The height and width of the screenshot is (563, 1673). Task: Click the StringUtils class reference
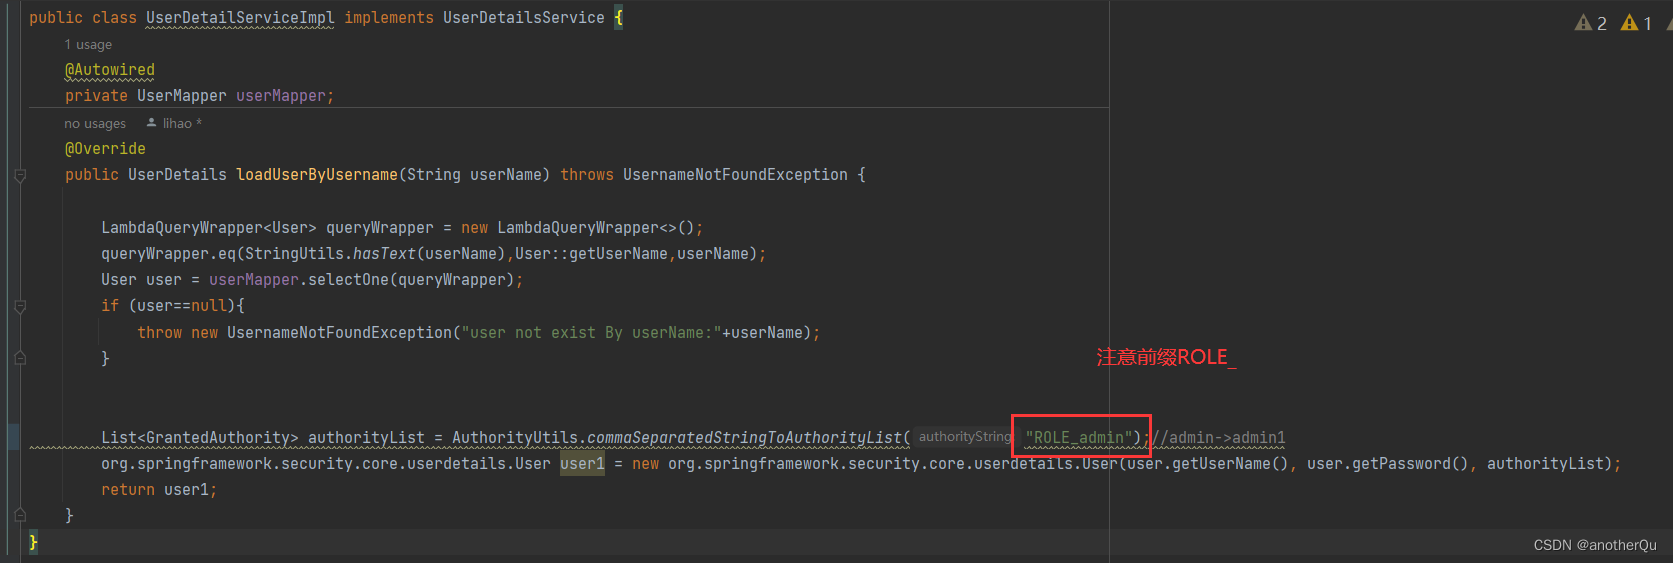pyautogui.click(x=294, y=254)
